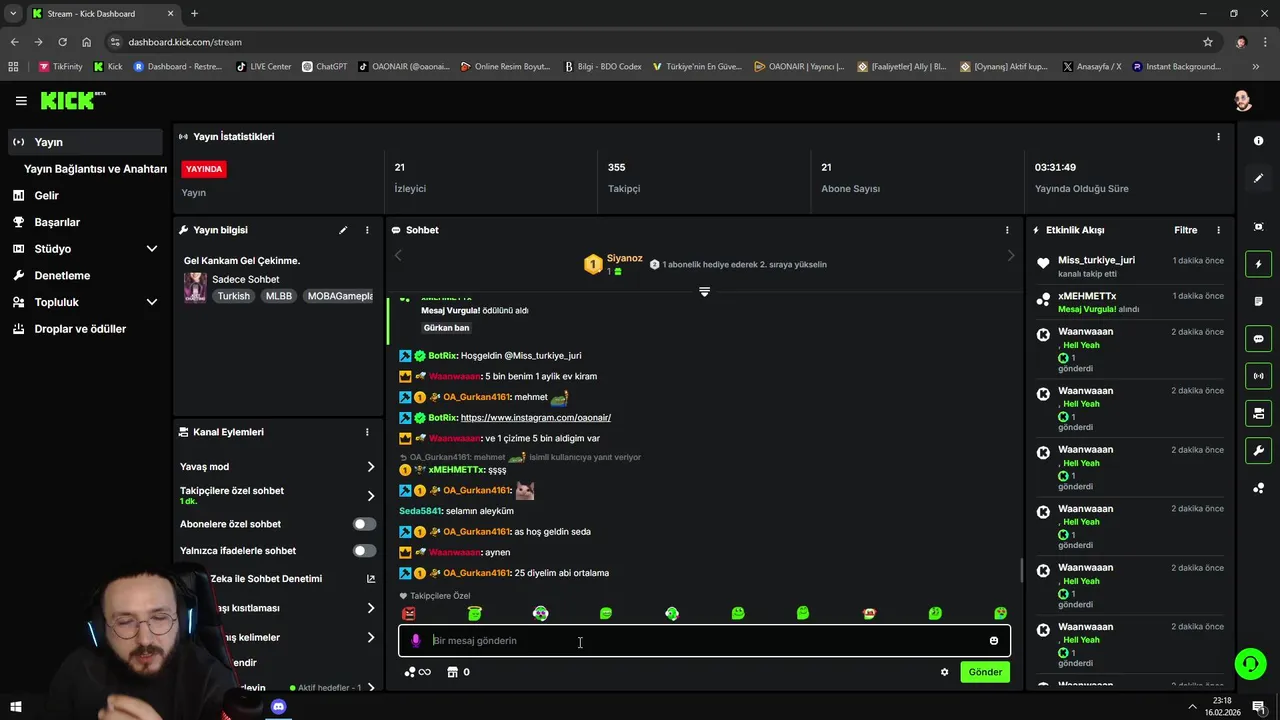
Task: Open Discord from the Windows taskbar
Action: (279, 707)
